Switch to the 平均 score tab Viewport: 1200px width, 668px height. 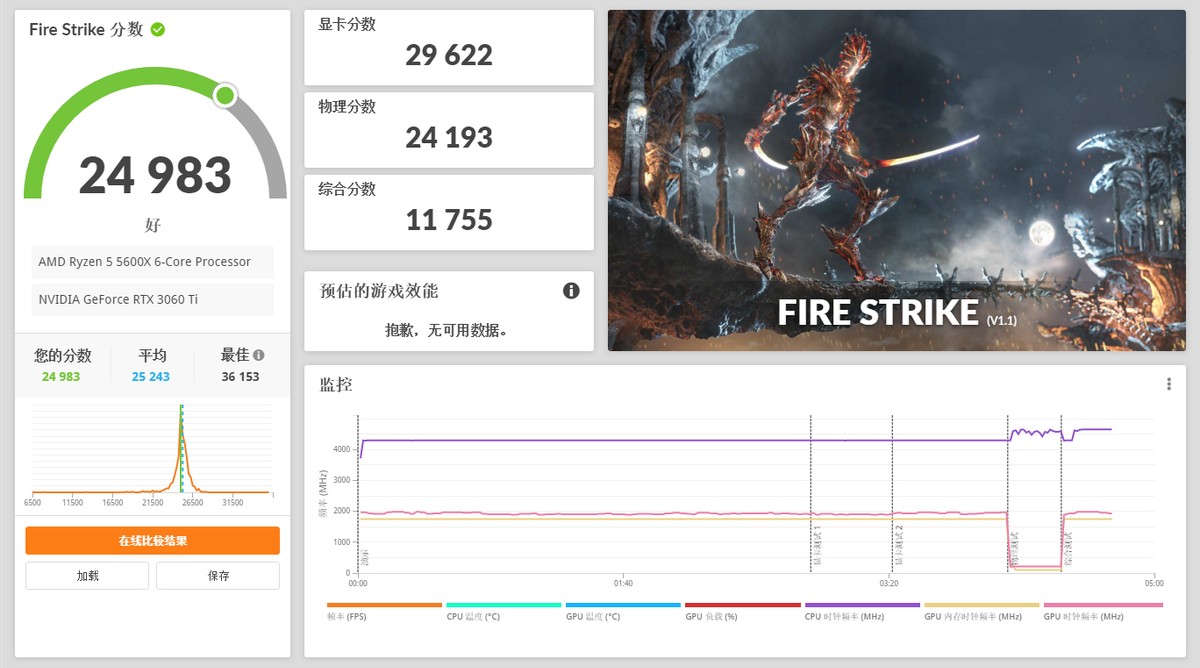click(x=151, y=365)
